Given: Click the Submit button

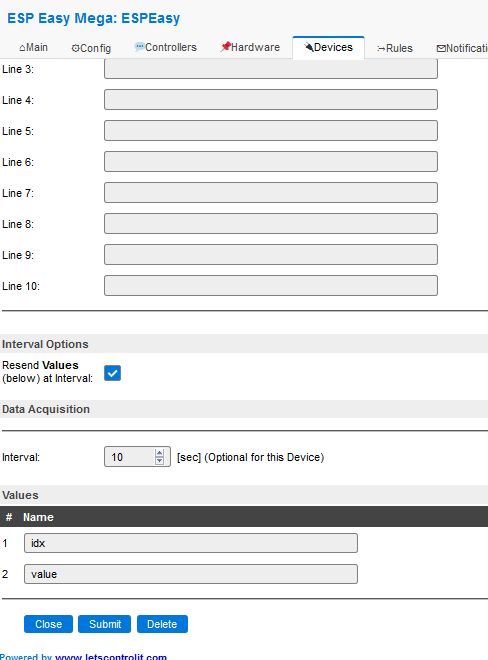Looking at the screenshot, I should tap(105, 624).
